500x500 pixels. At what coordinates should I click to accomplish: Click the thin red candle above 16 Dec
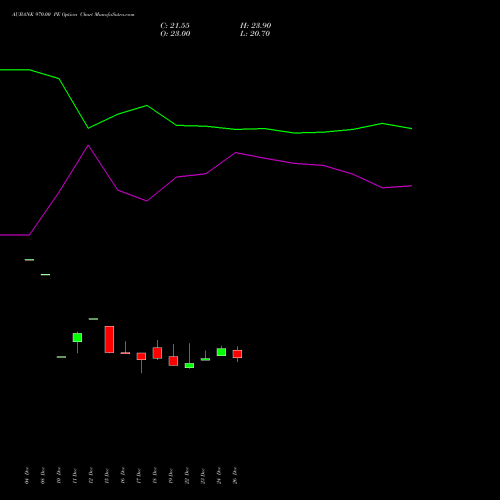tap(125, 353)
